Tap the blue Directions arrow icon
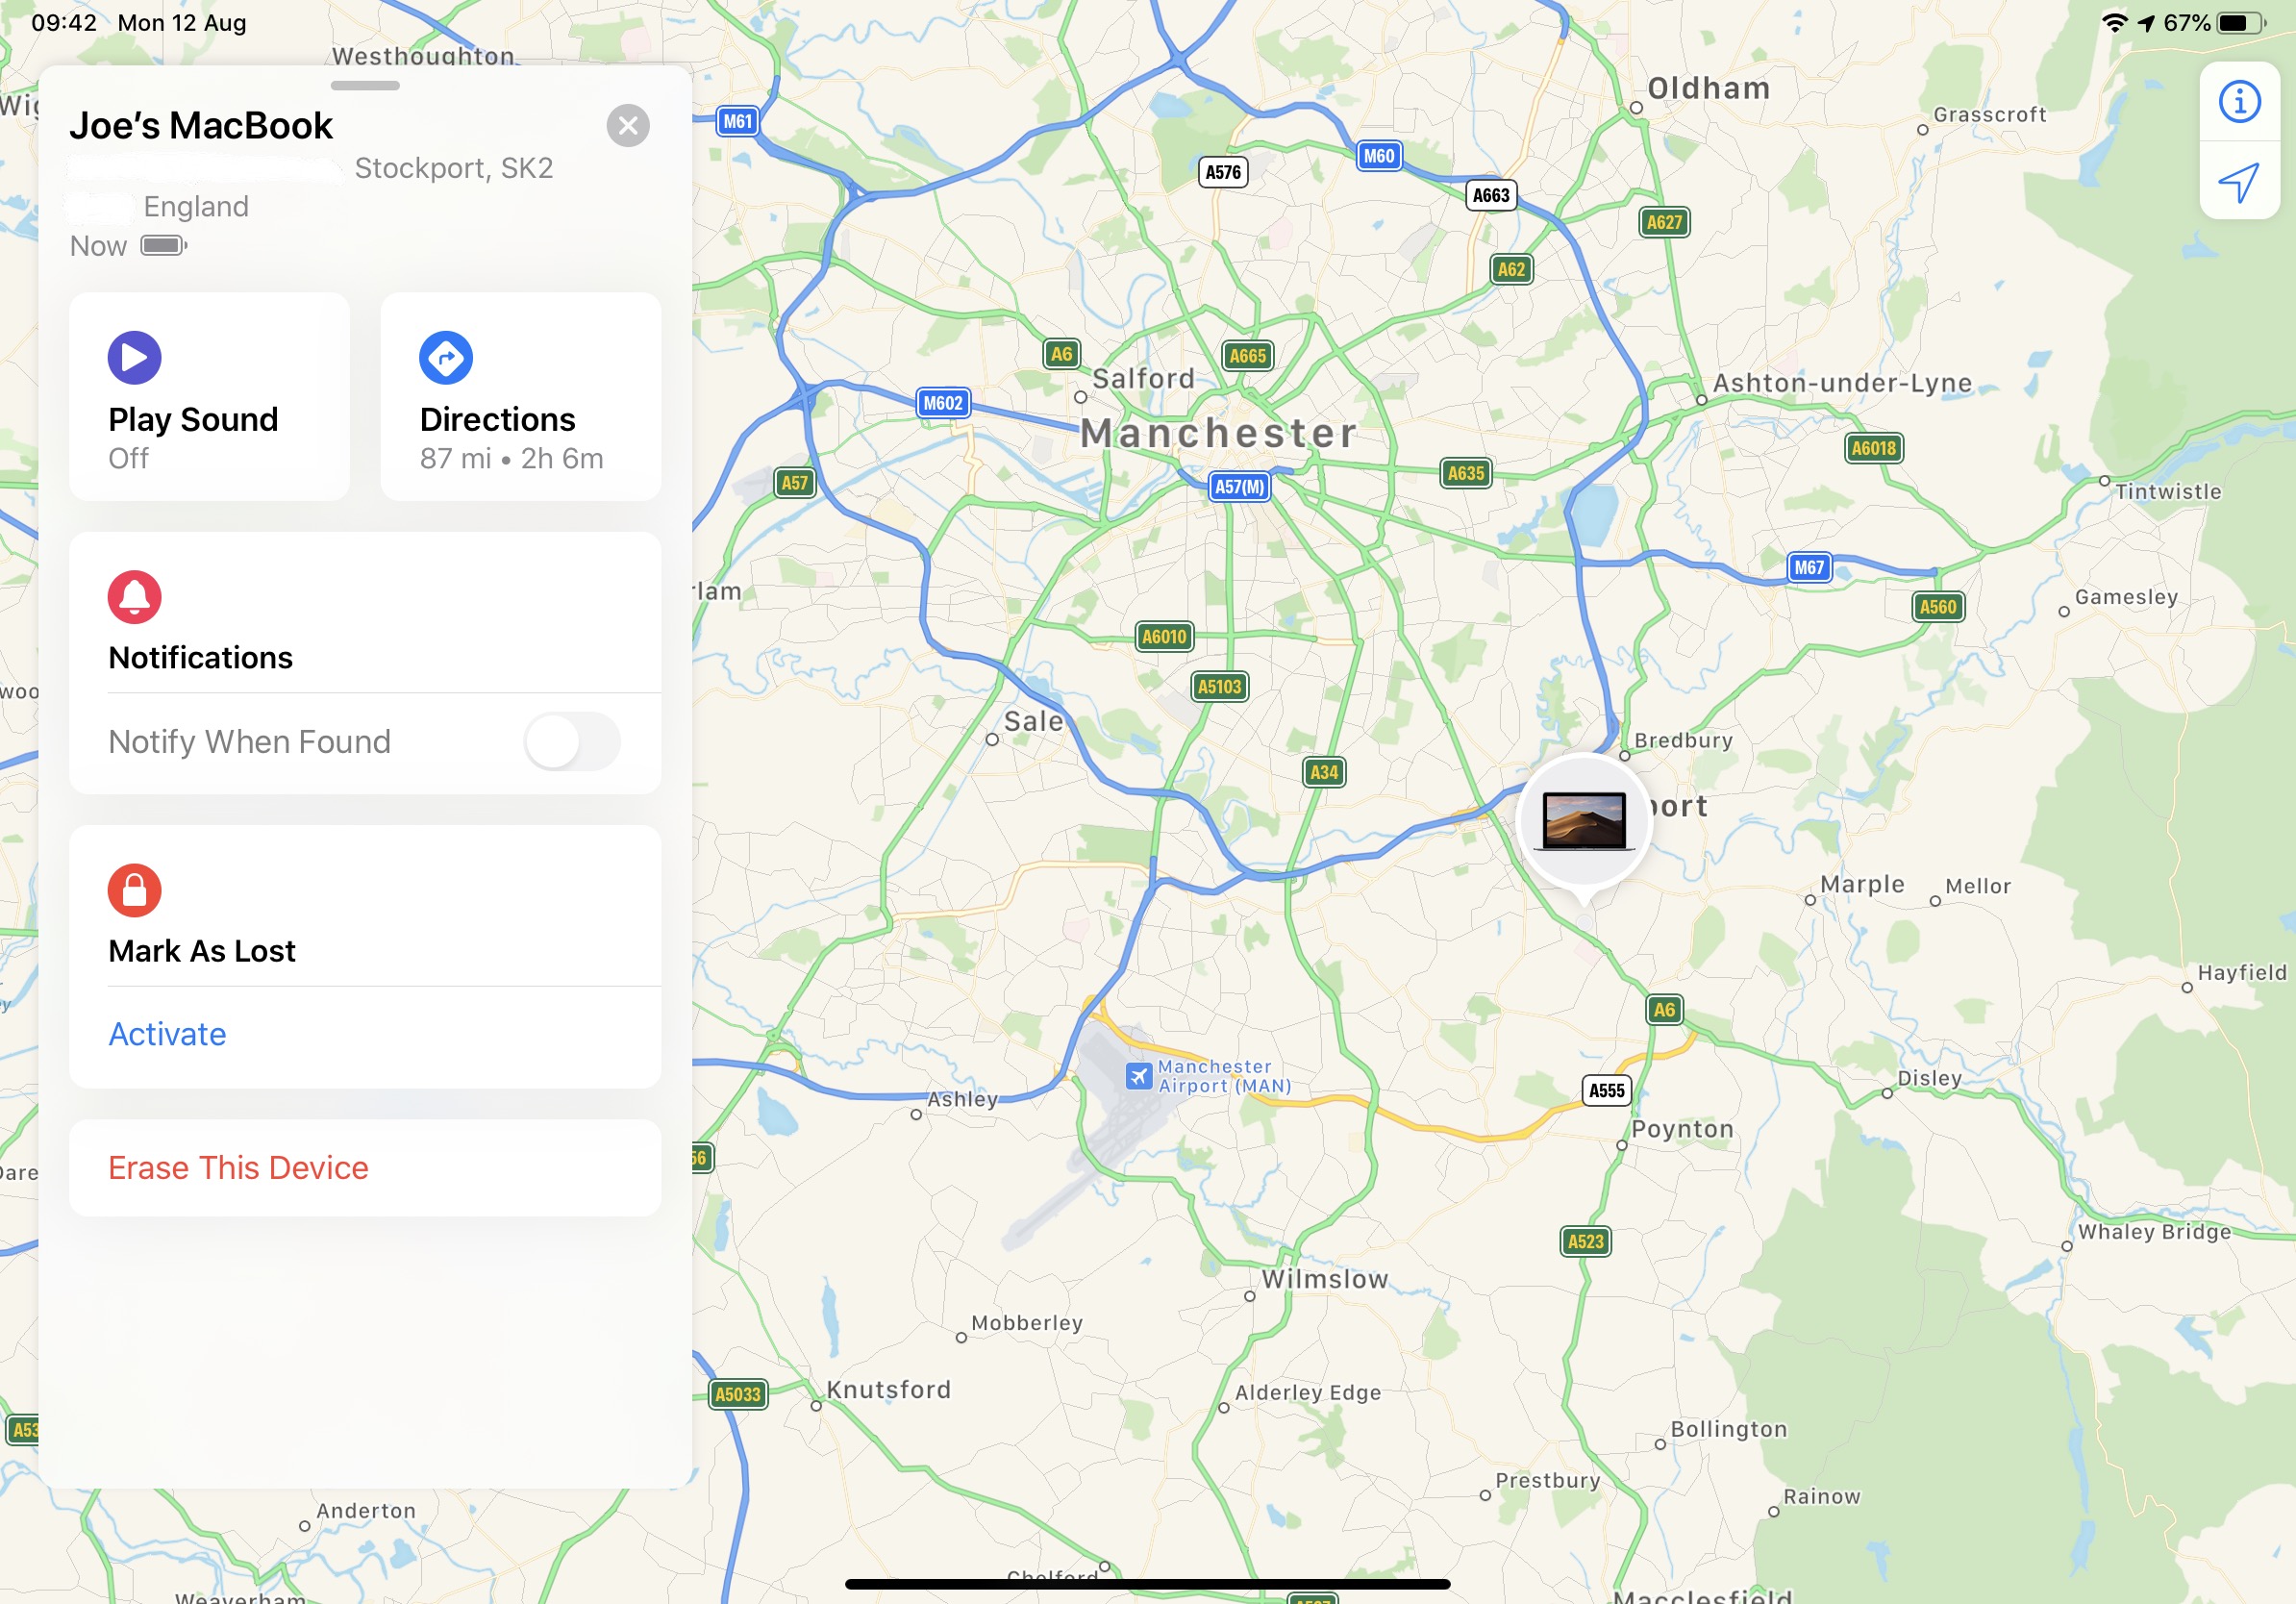This screenshot has width=2296, height=1604. tap(446, 358)
